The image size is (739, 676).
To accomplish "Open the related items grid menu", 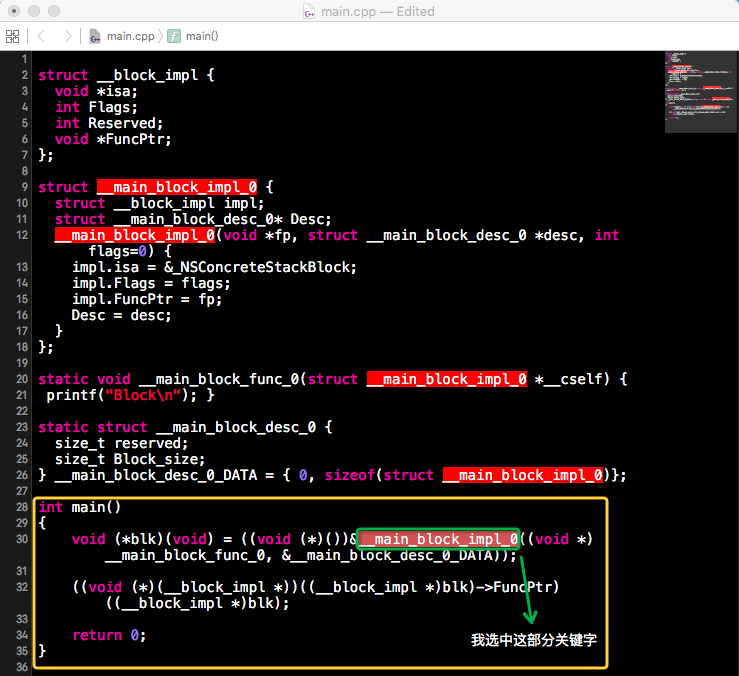I will 12,36.
